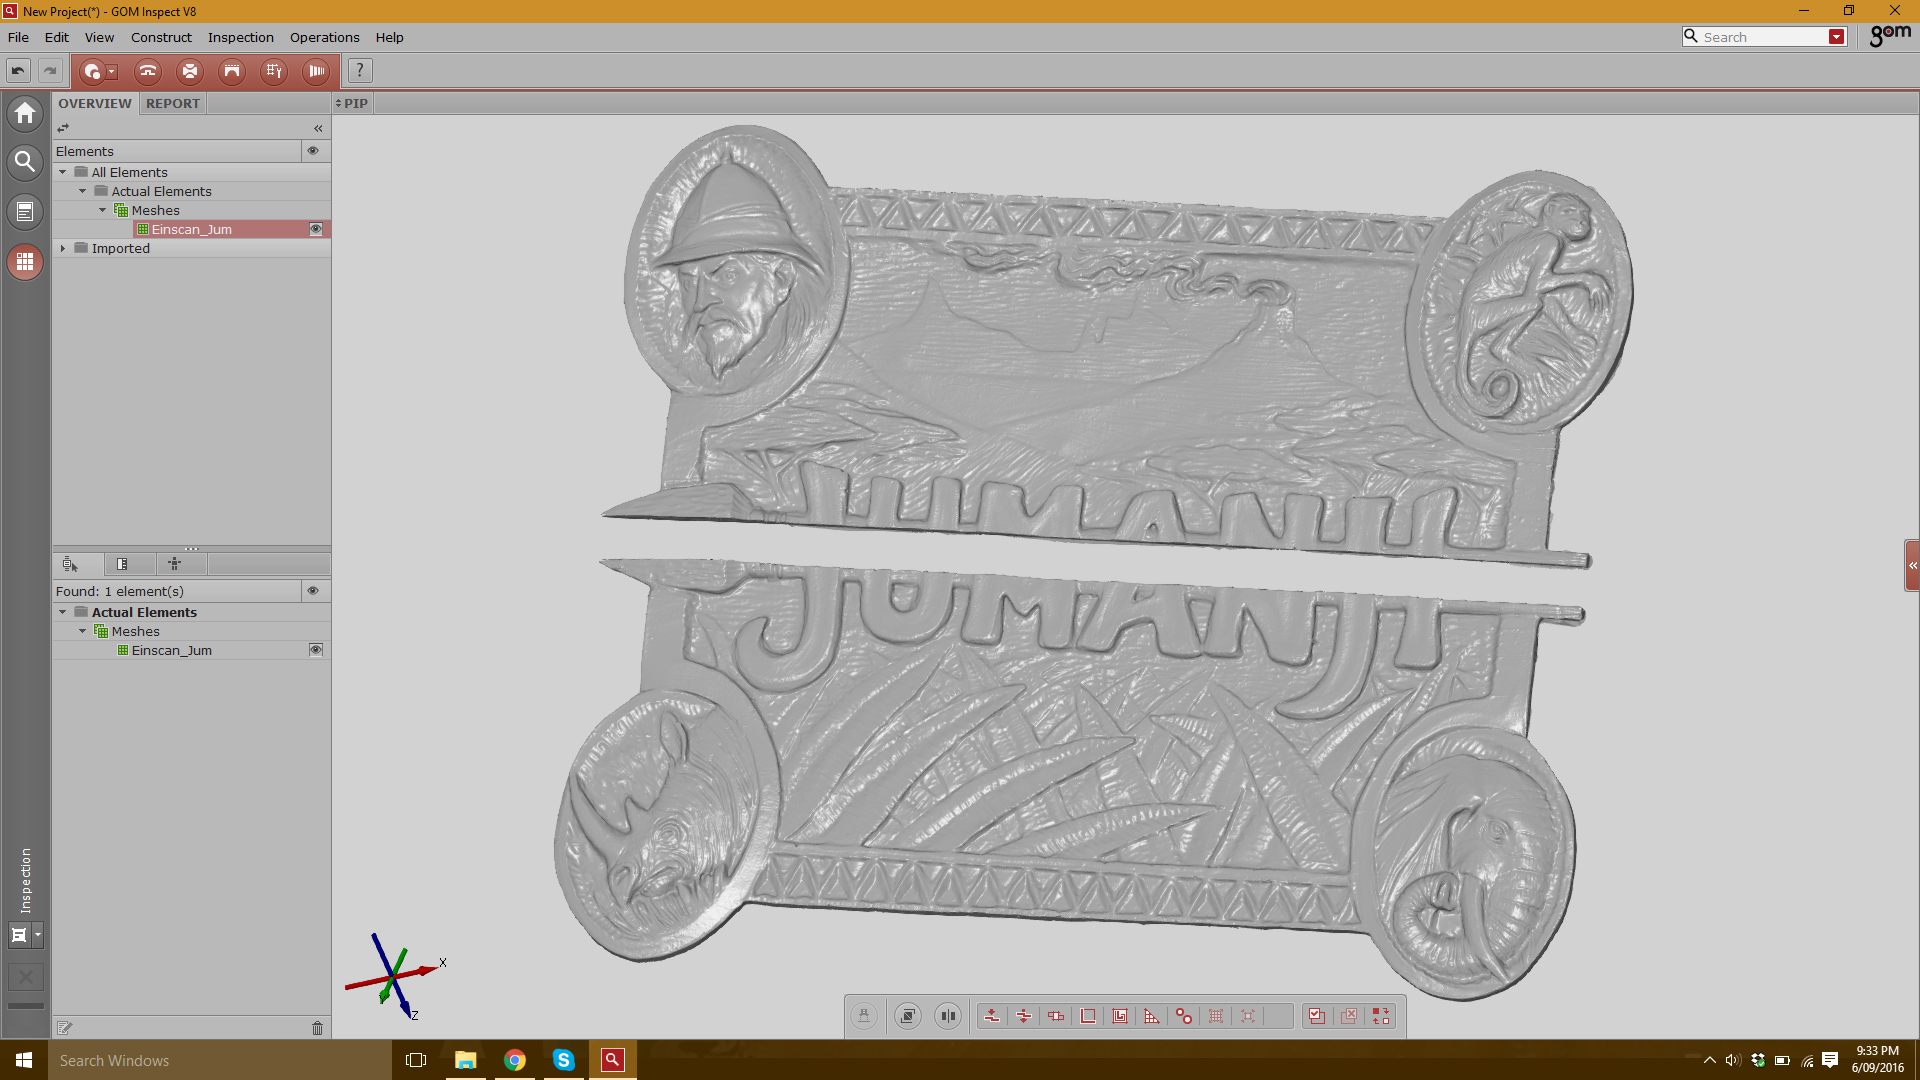Expand the Imported folder node
Image resolution: width=1920 pixels, height=1080 pixels.
63,248
